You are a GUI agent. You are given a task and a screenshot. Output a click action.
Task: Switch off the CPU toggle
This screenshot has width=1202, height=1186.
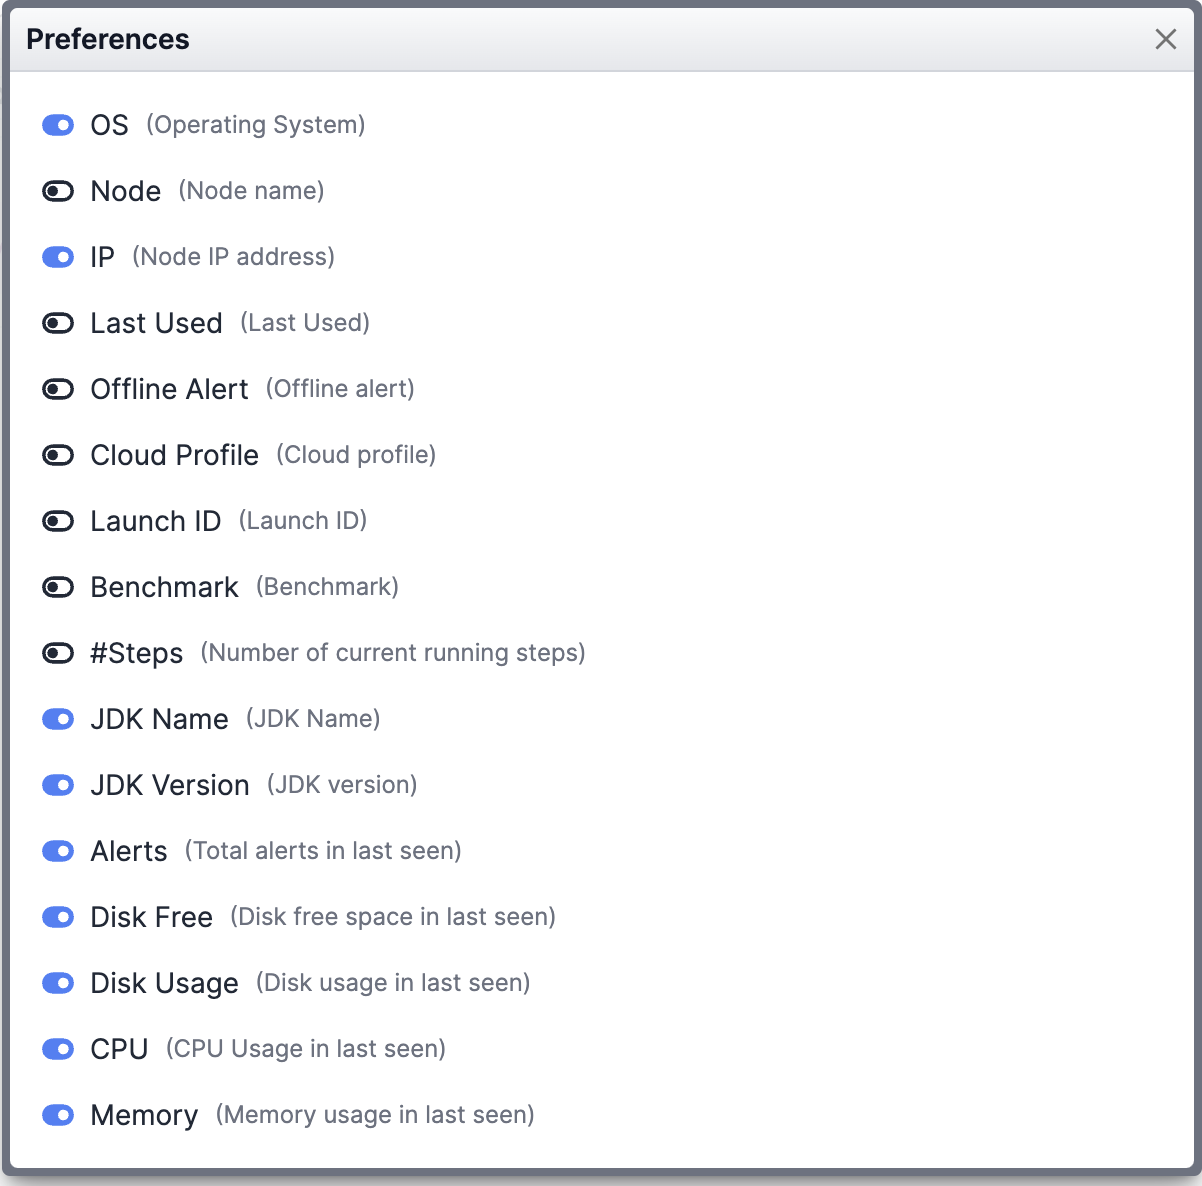coord(58,1049)
